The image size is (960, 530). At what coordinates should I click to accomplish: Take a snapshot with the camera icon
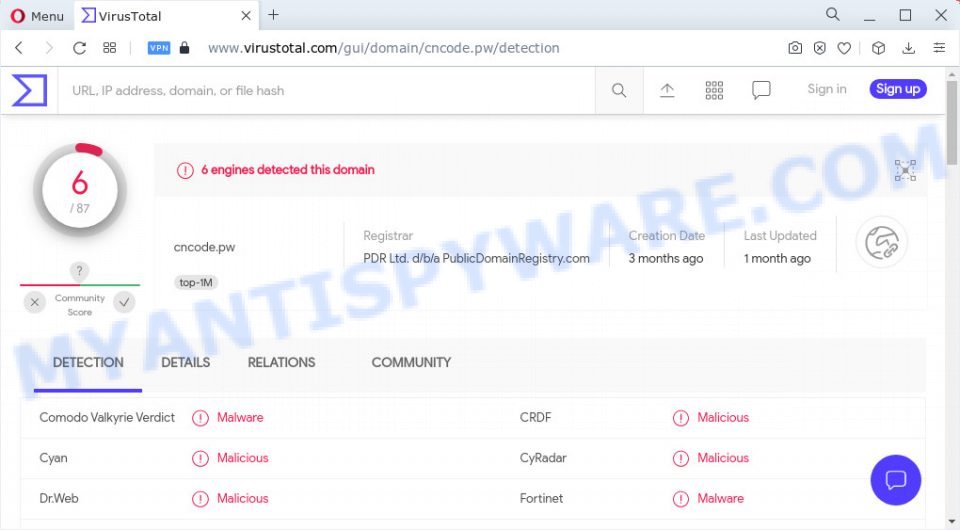click(x=795, y=48)
